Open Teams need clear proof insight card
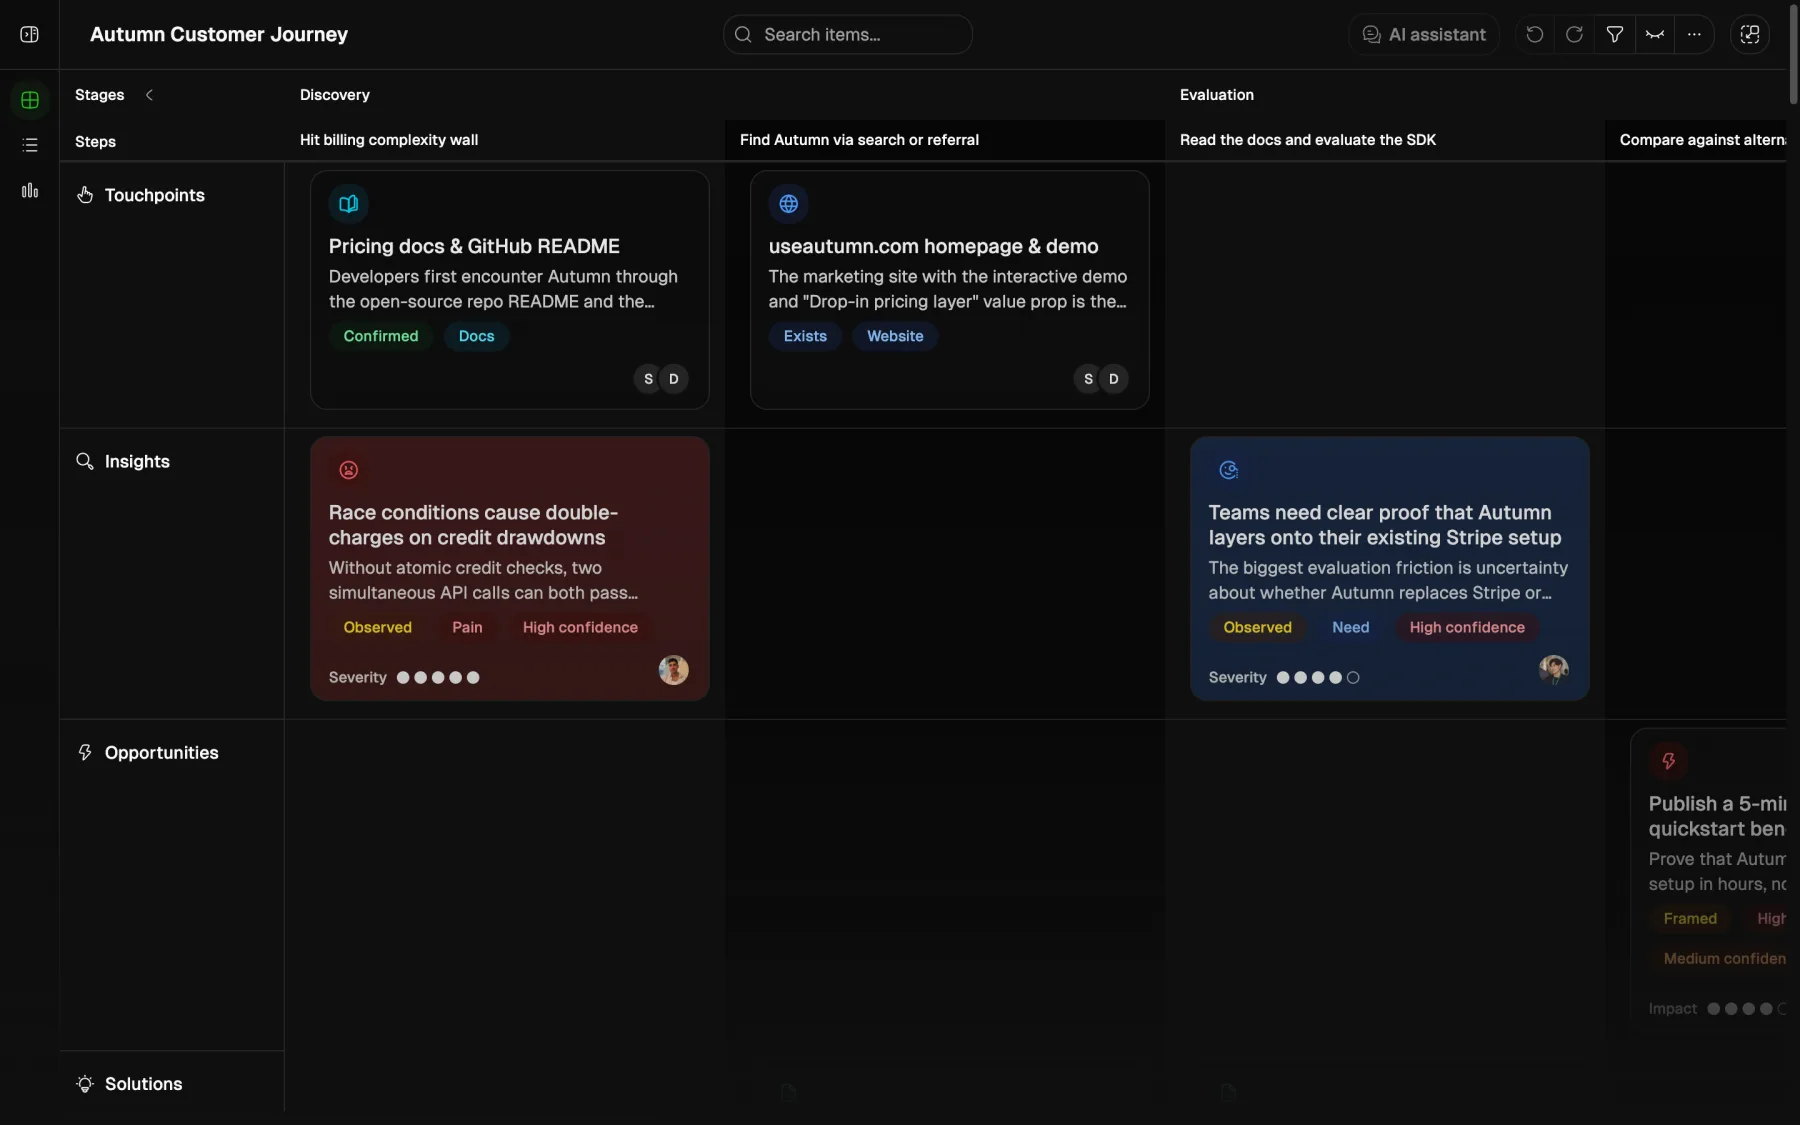The image size is (1800, 1125). [1390, 568]
